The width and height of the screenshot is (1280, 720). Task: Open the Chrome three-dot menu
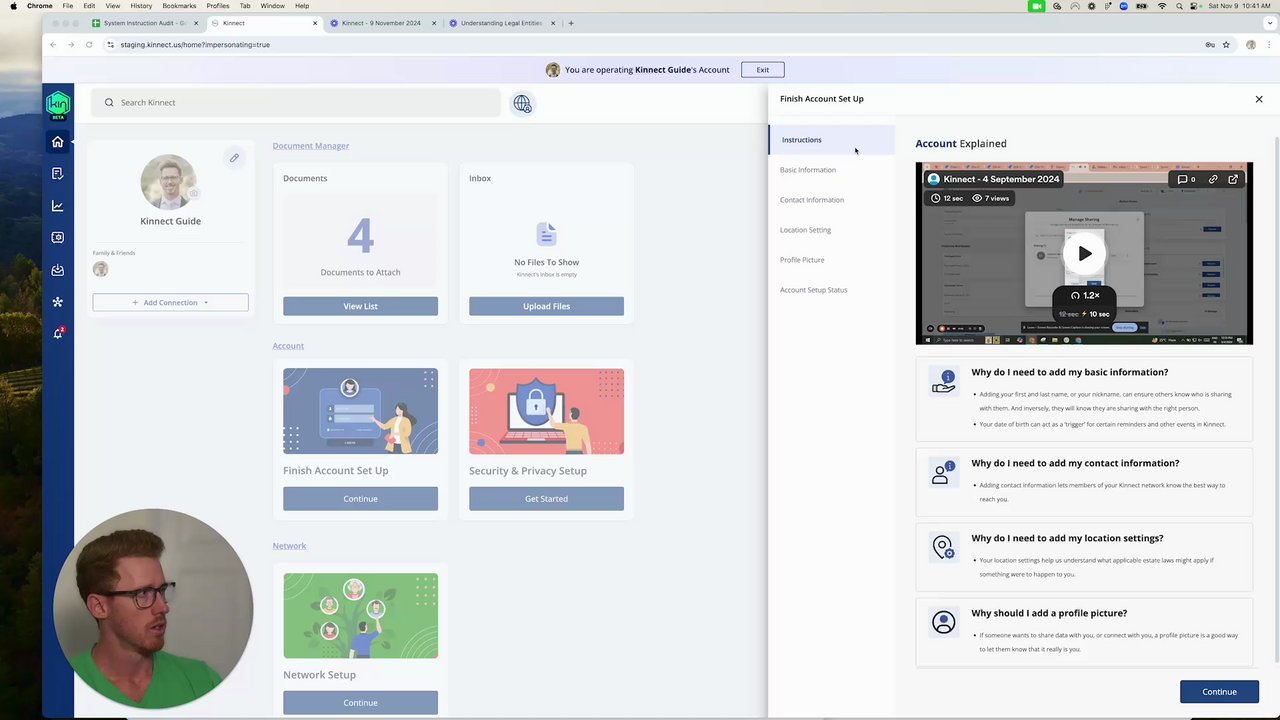1268,45
